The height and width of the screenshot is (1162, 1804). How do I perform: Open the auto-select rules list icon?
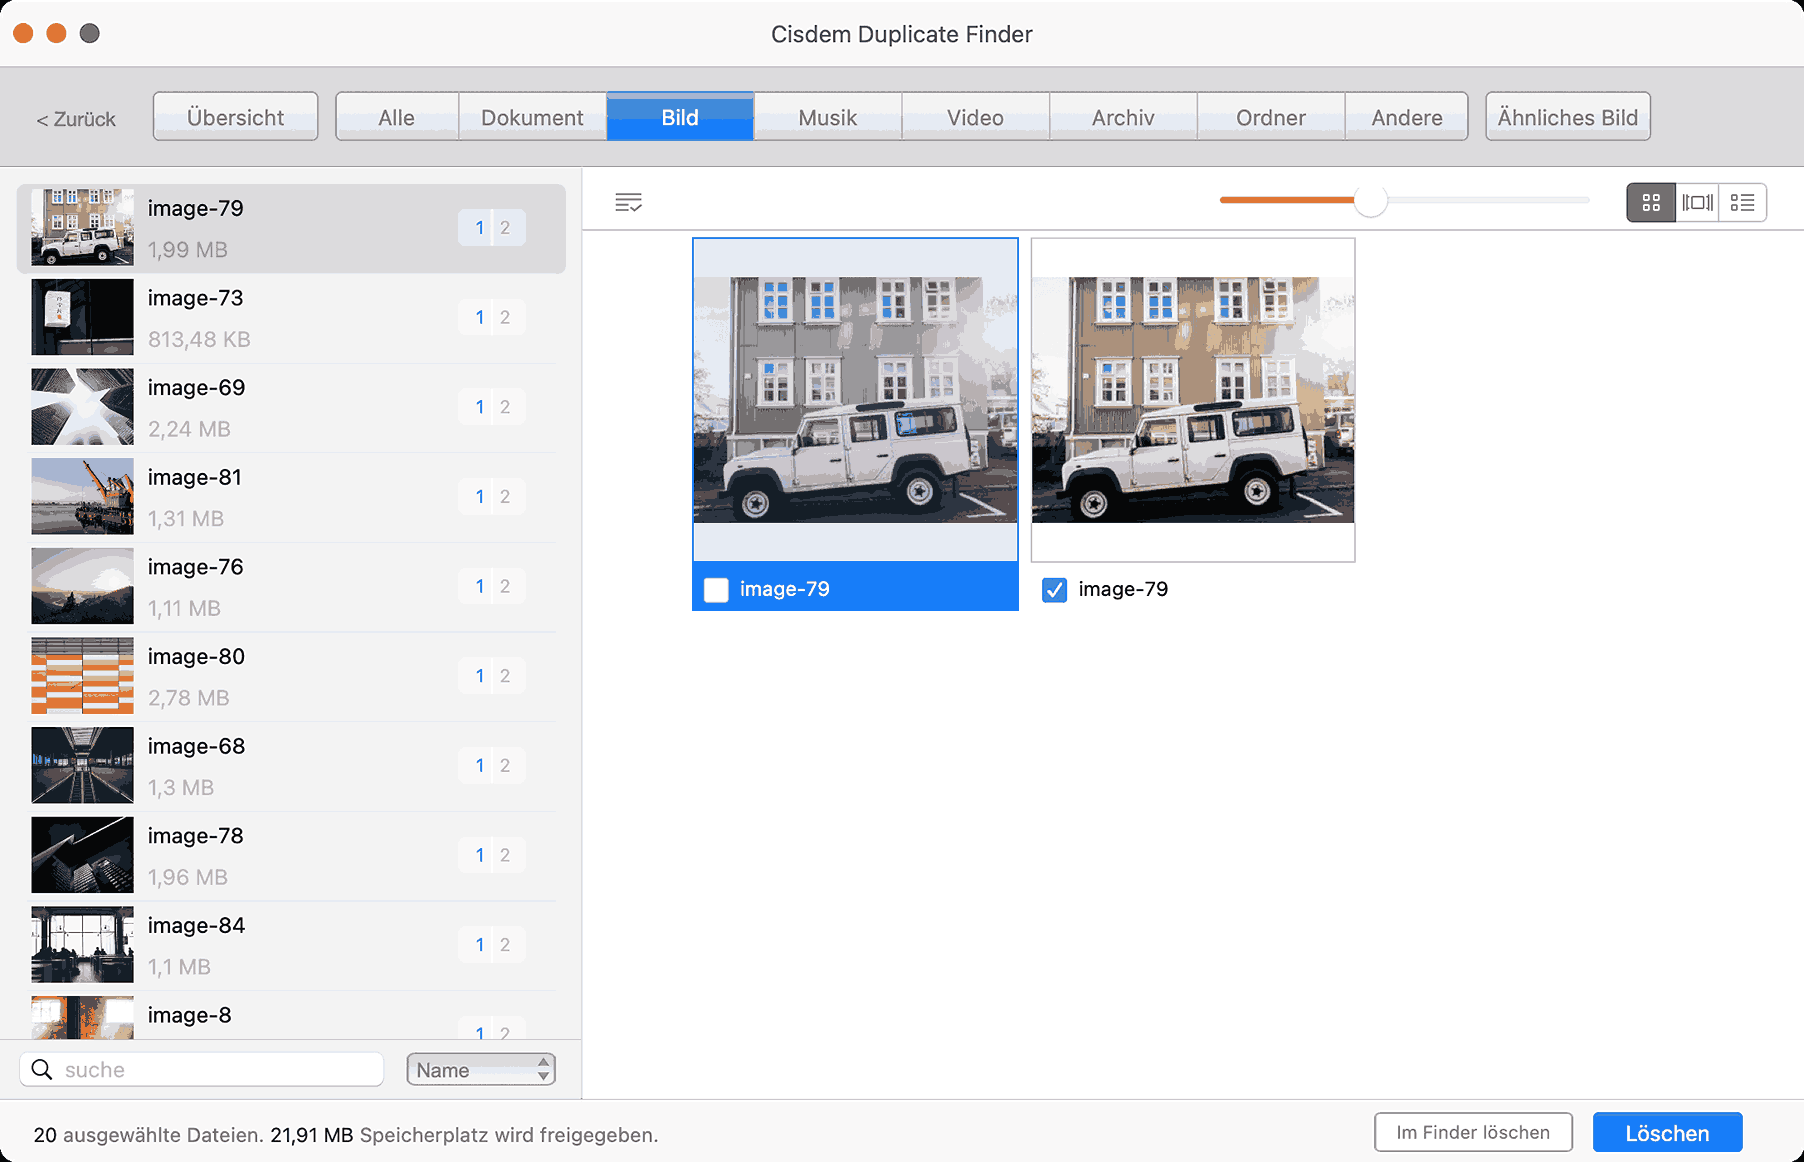point(628,203)
